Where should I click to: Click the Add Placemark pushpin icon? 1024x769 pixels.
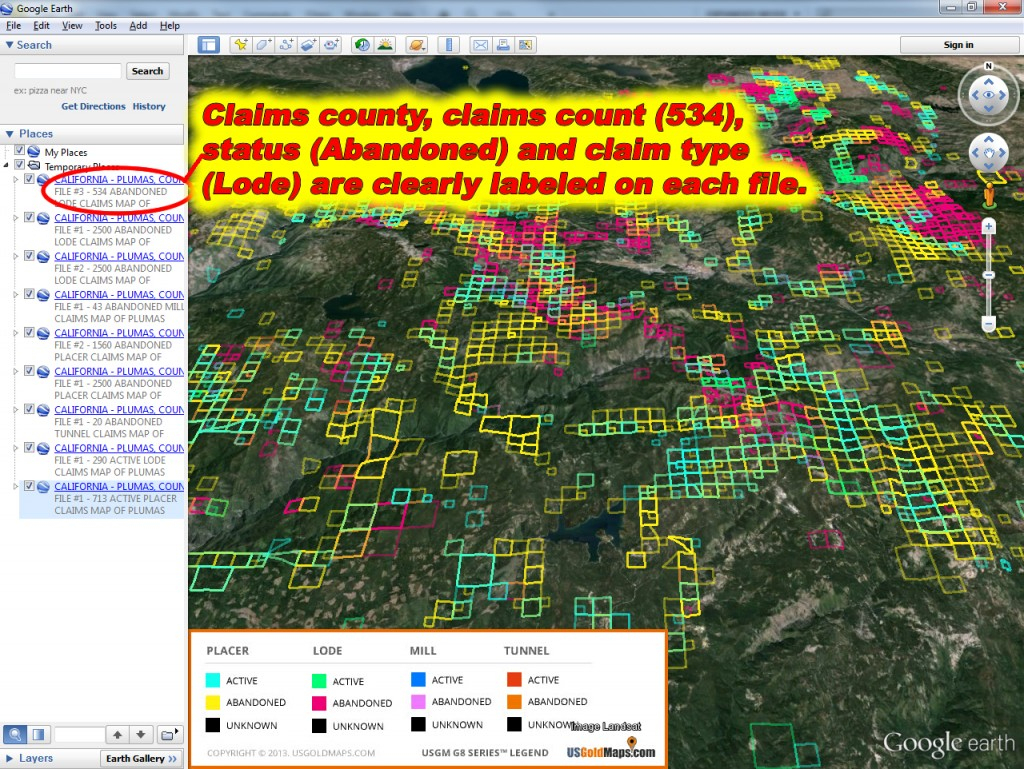[x=240, y=45]
